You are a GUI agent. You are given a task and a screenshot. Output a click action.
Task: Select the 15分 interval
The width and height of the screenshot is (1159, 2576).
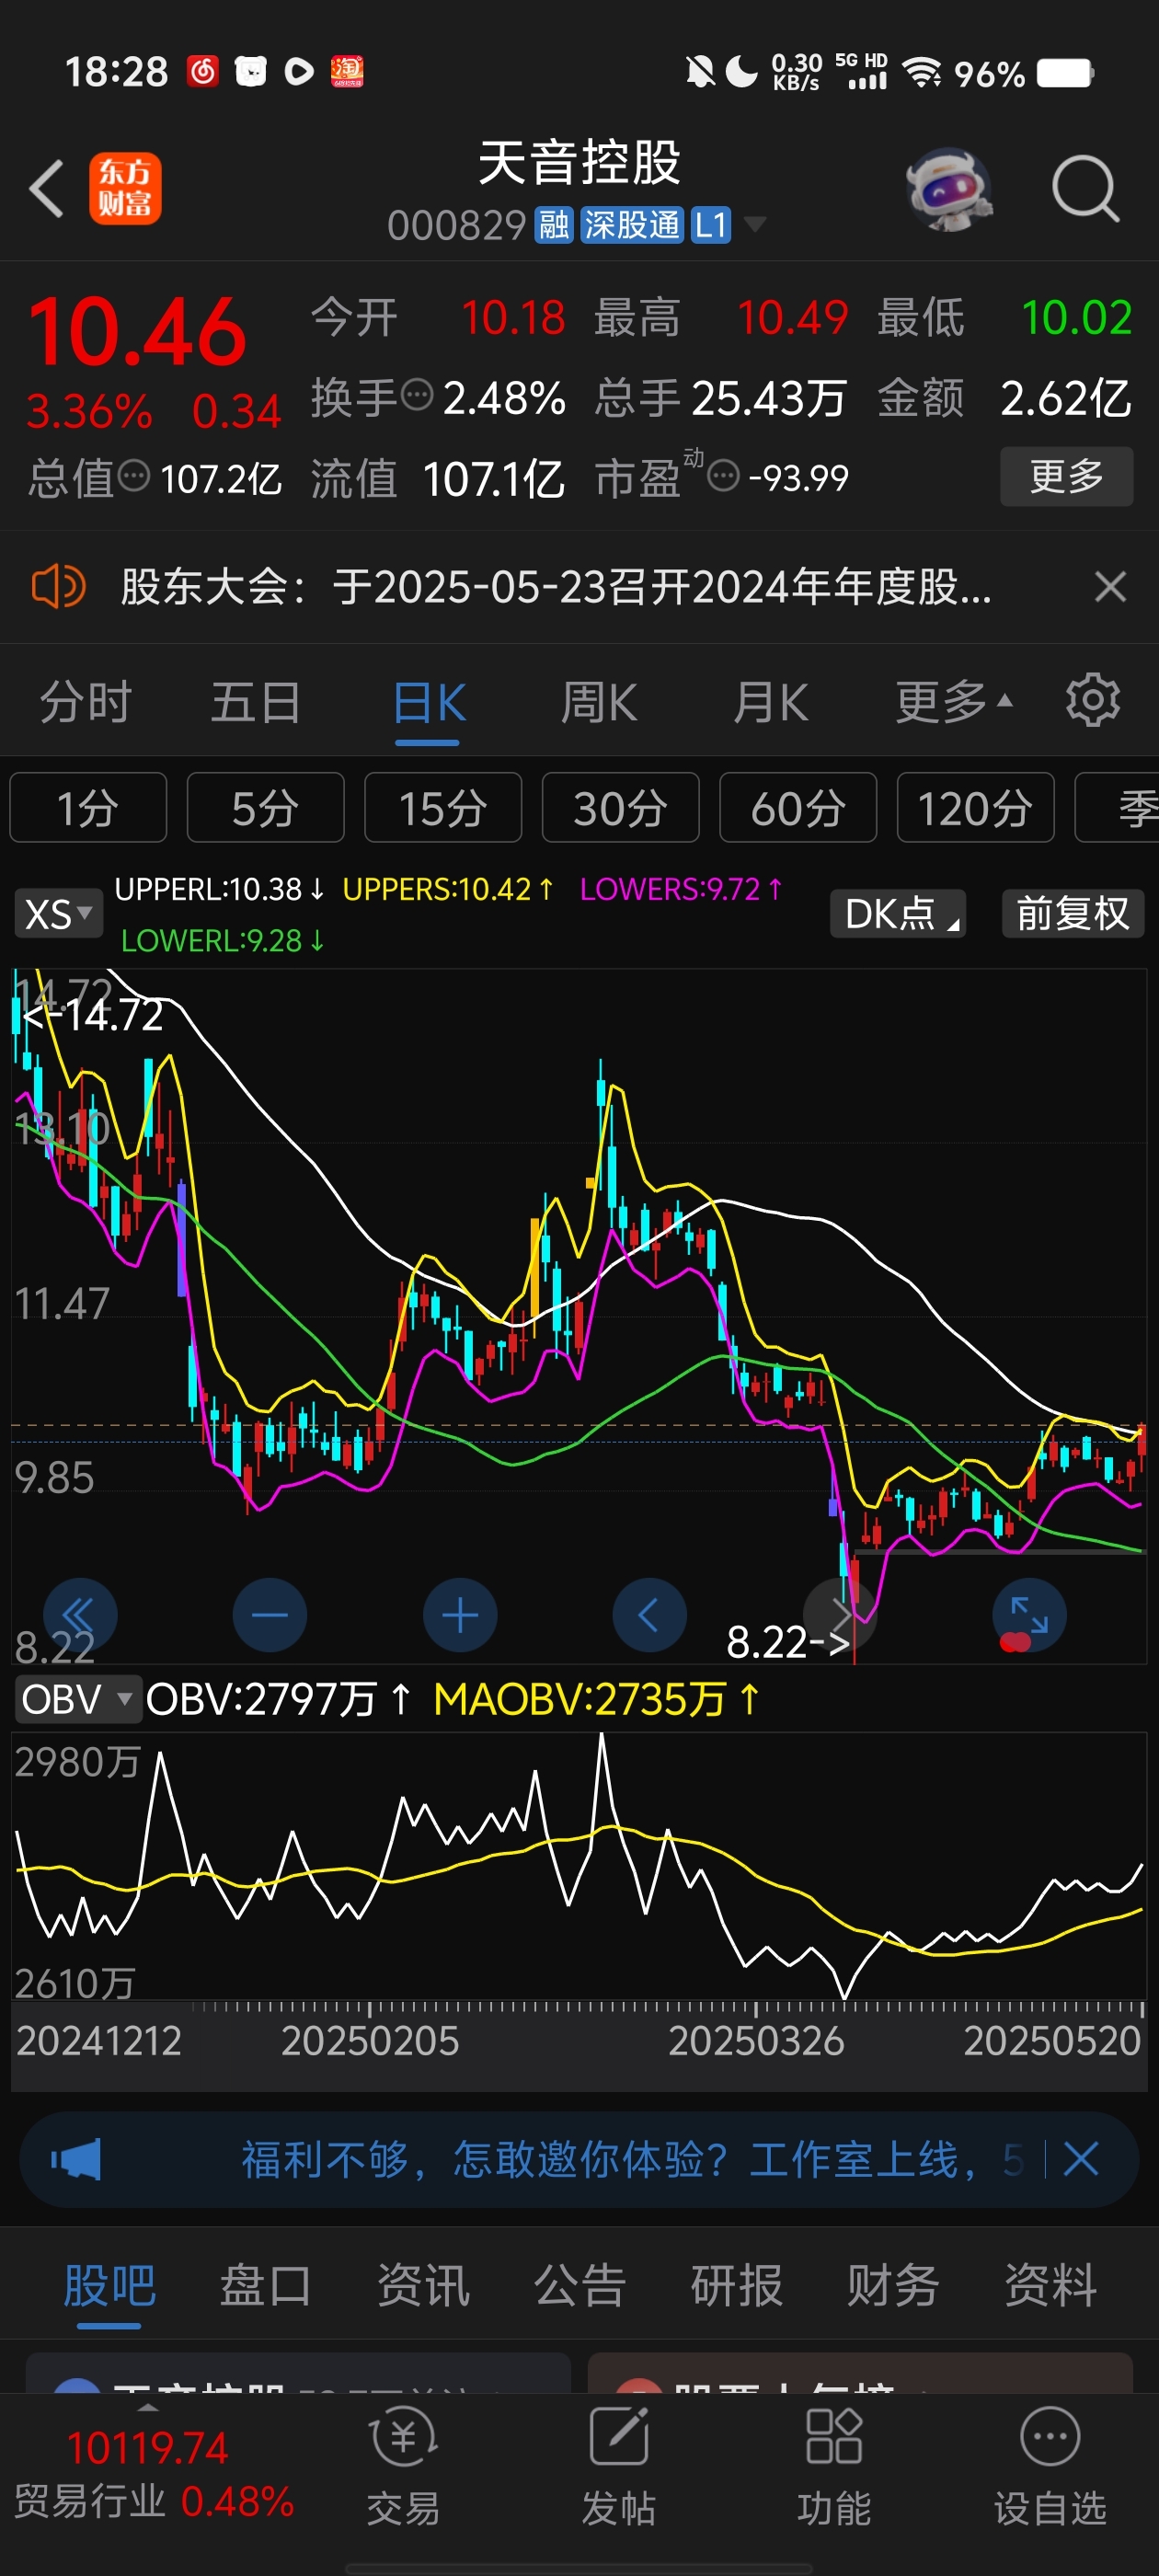tap(443, 807)
